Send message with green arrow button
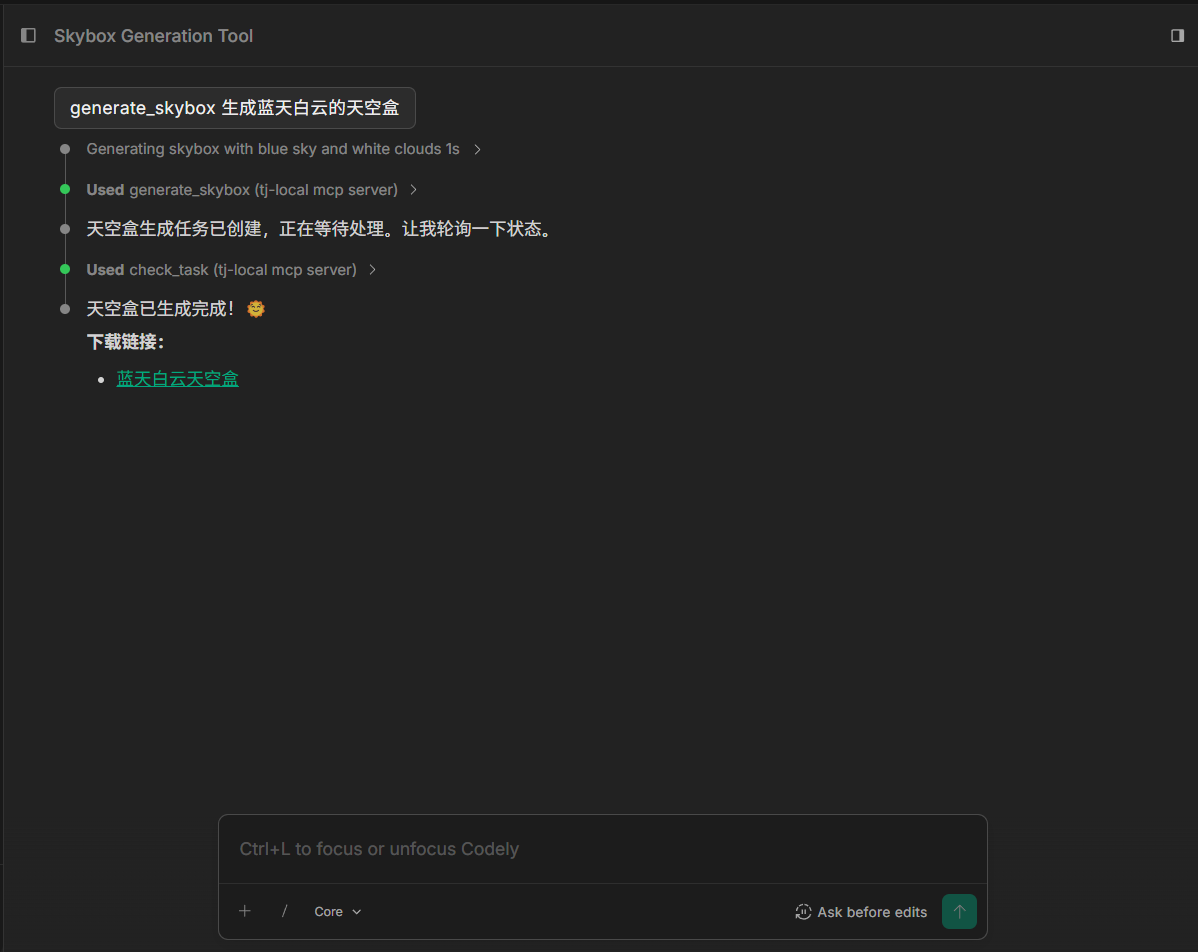Image resolution: width=1198 pixels, height=952 pixels. (x=959, y=911)
